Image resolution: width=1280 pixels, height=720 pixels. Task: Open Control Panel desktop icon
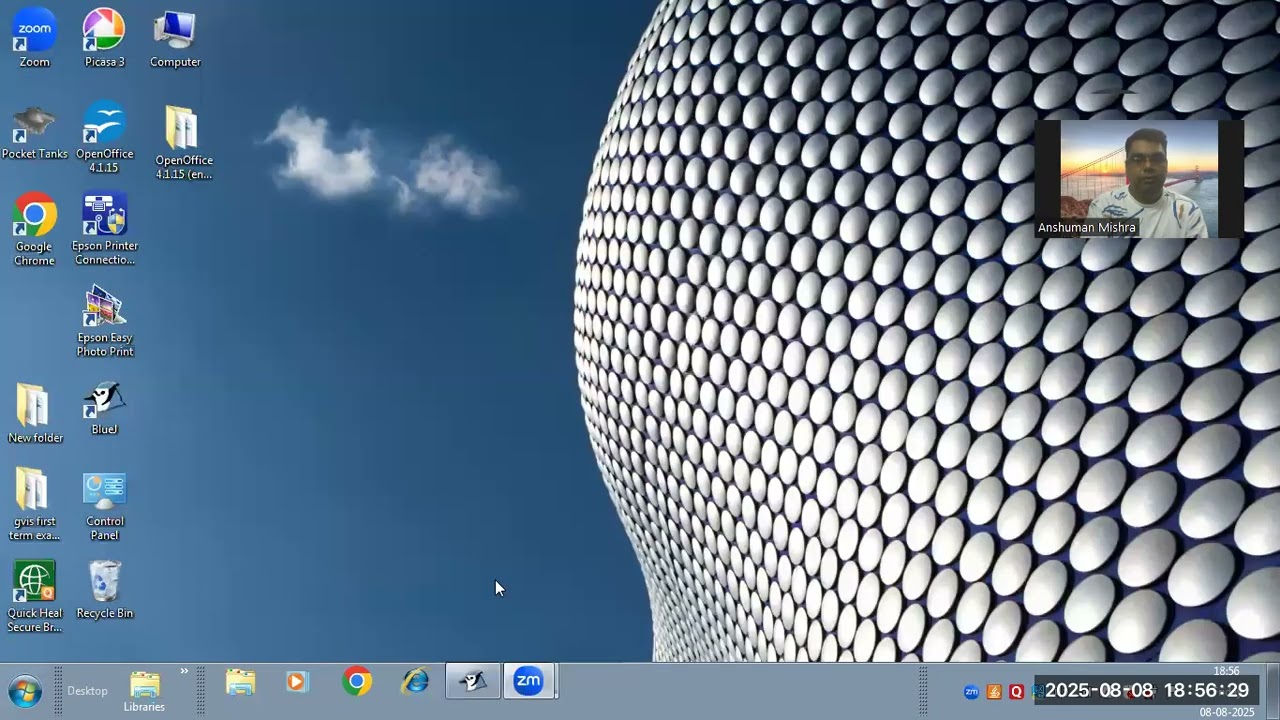(104, 505)
